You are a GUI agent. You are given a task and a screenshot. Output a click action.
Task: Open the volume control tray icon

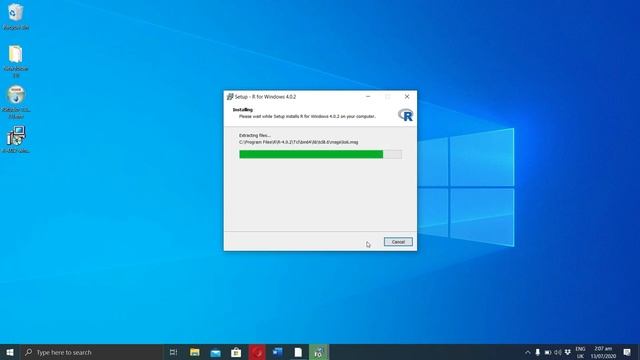coord(558,352)
